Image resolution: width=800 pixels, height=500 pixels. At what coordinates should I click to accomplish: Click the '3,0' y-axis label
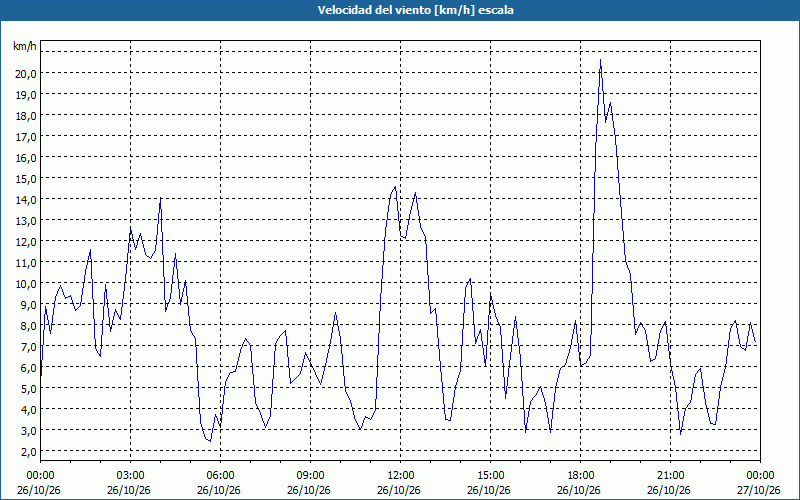pyautogui.click(x=29, y=430)
